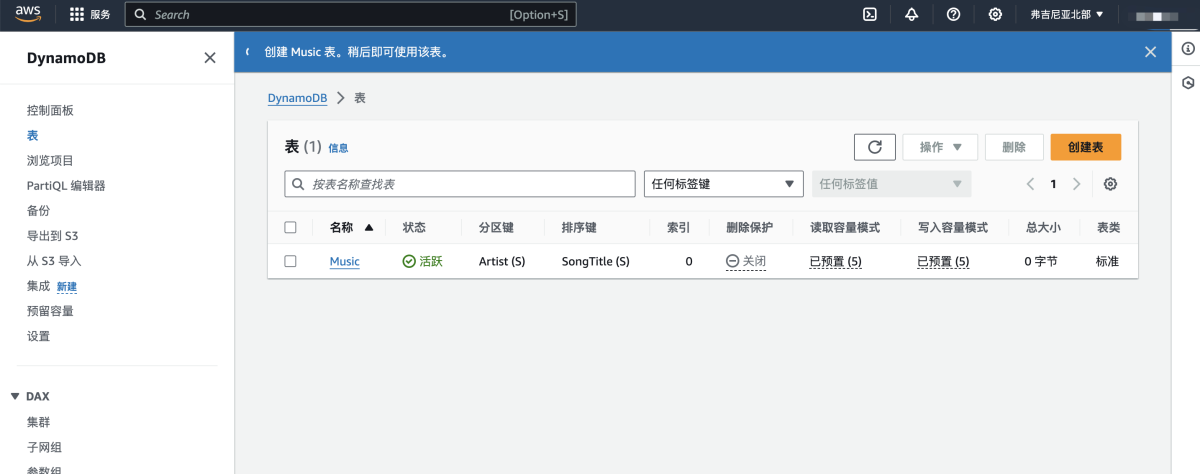Open 集成 in the sidebar
The image size is (1200, 474).
point(38,286)
